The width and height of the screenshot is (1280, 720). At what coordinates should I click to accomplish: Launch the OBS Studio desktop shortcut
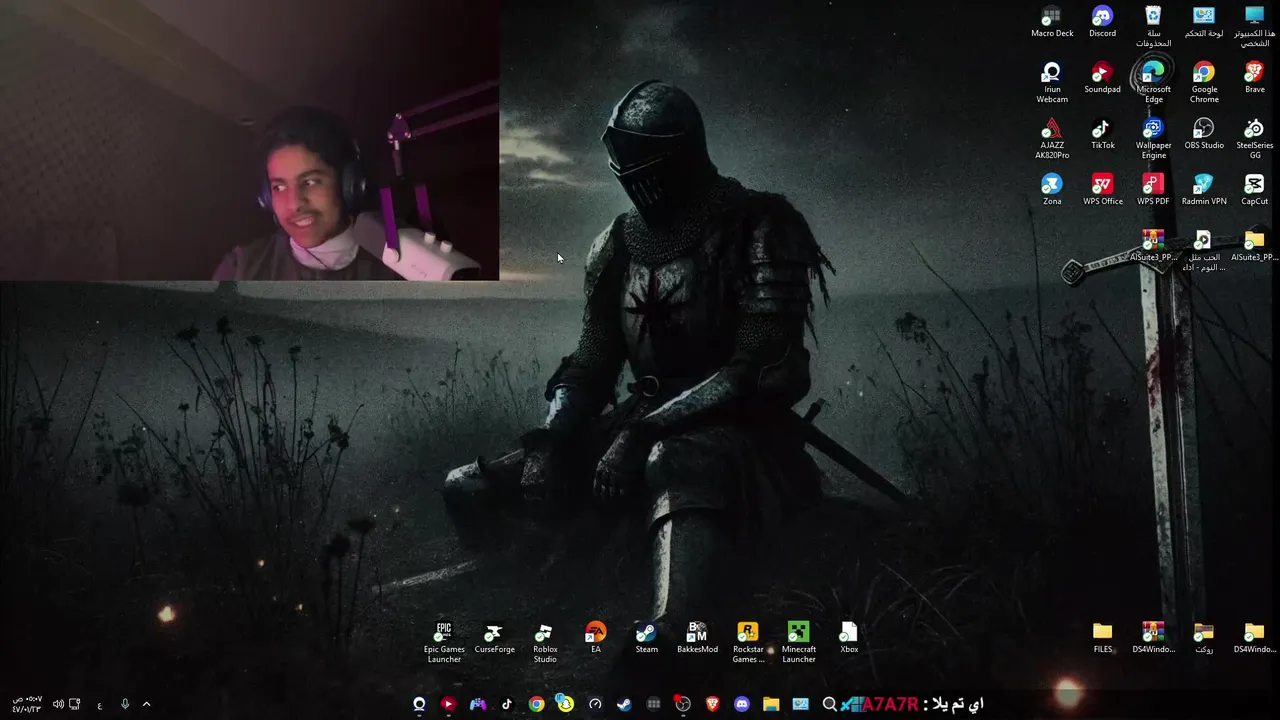pos(1204,134)
